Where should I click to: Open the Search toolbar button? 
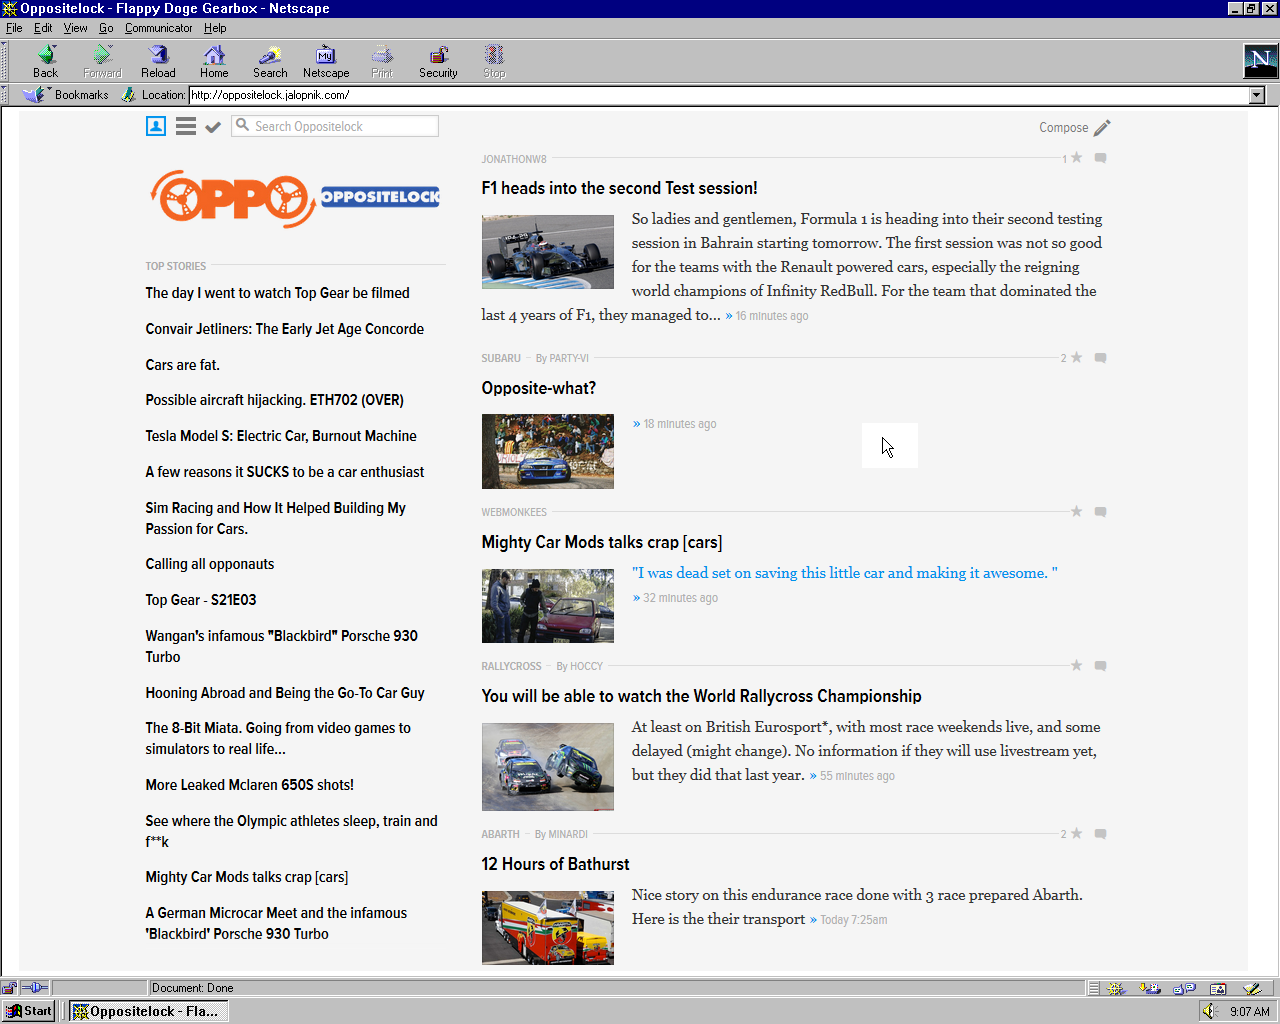270,61
